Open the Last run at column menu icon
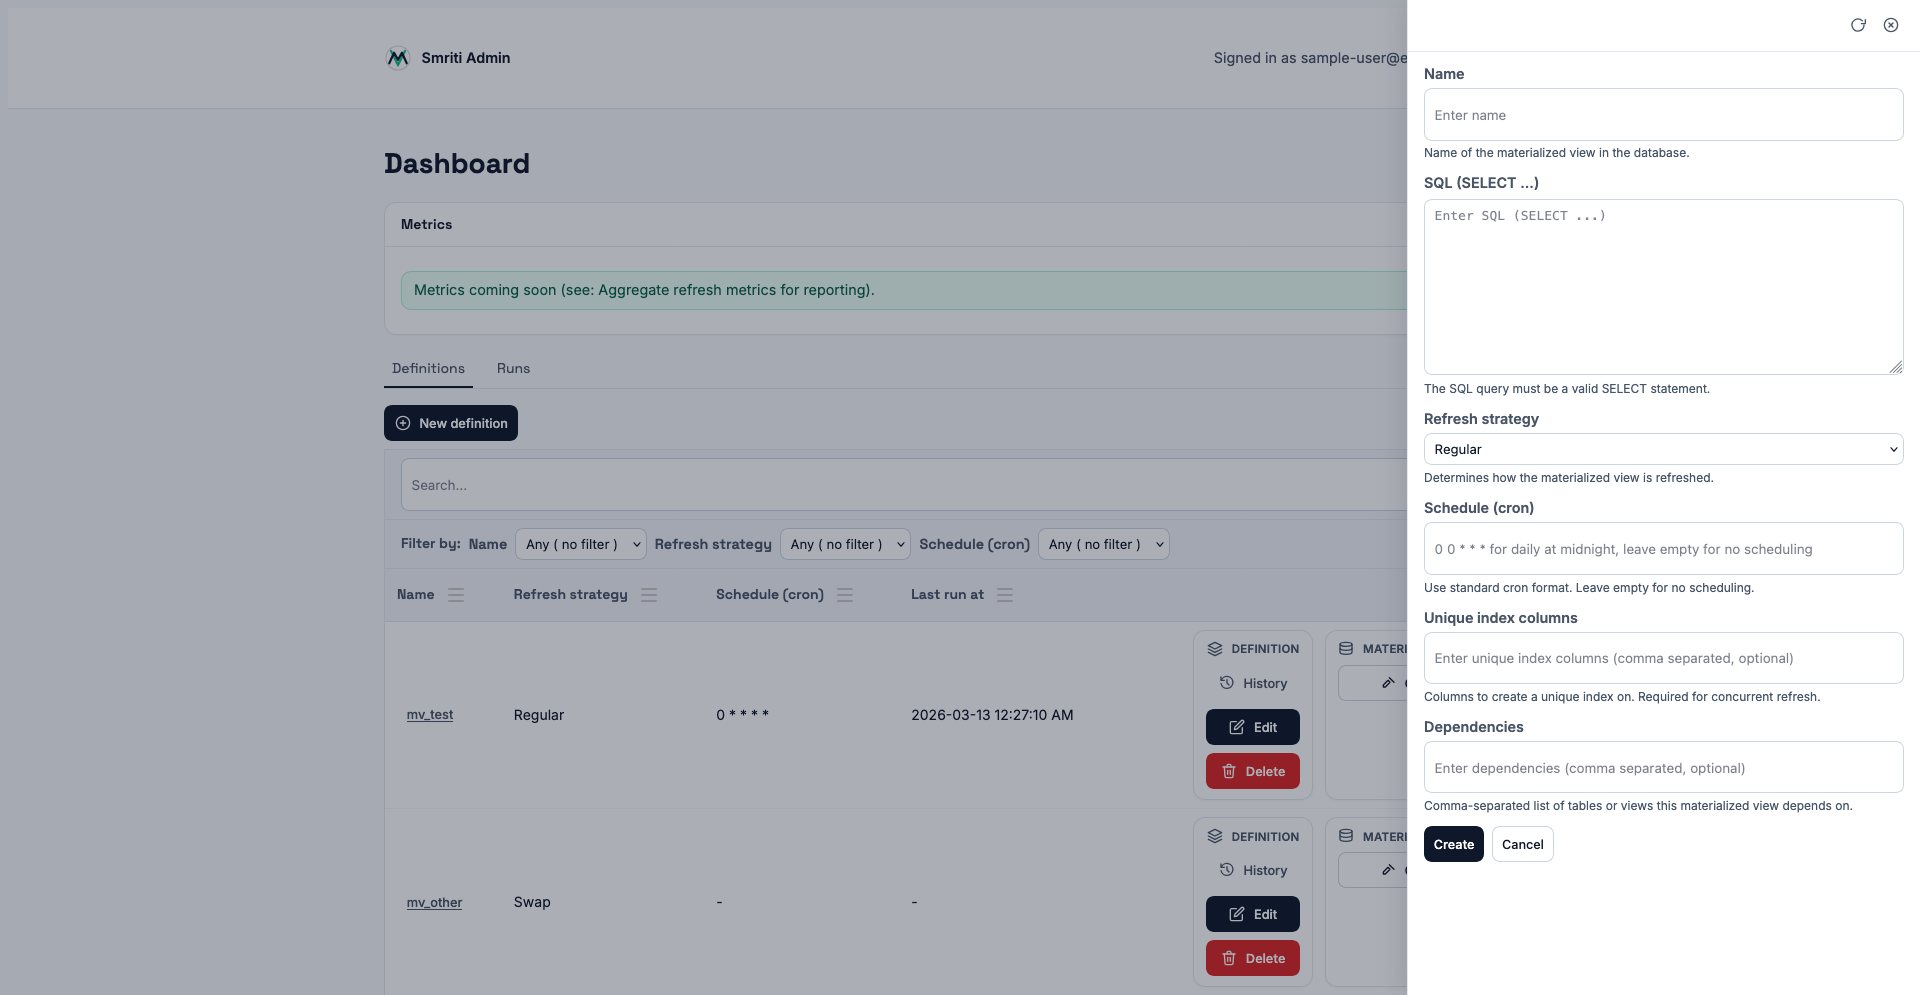Image resolution: width=1920 pixels, height=995 pixels. (x=1005, y=595)
